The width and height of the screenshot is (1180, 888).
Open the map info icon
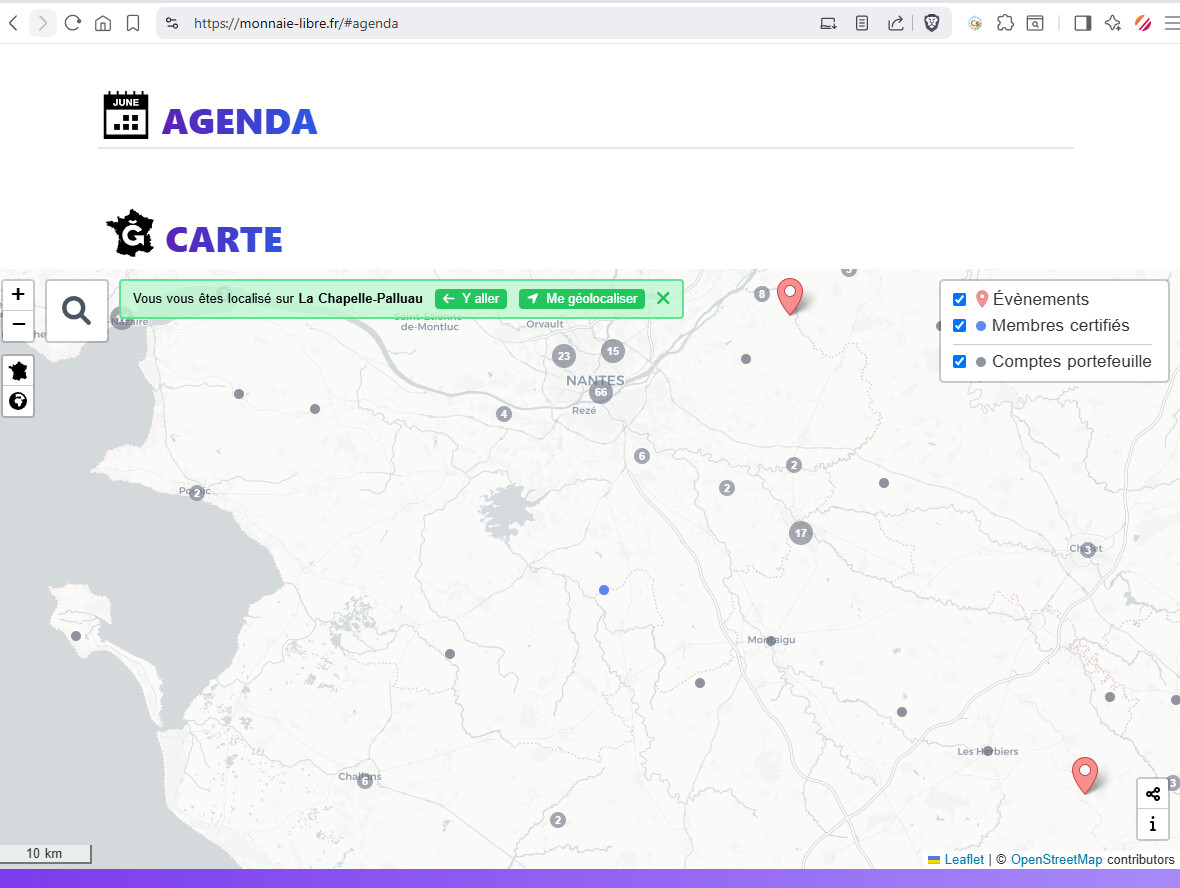pyautogui.click(x=1153, y=824)
